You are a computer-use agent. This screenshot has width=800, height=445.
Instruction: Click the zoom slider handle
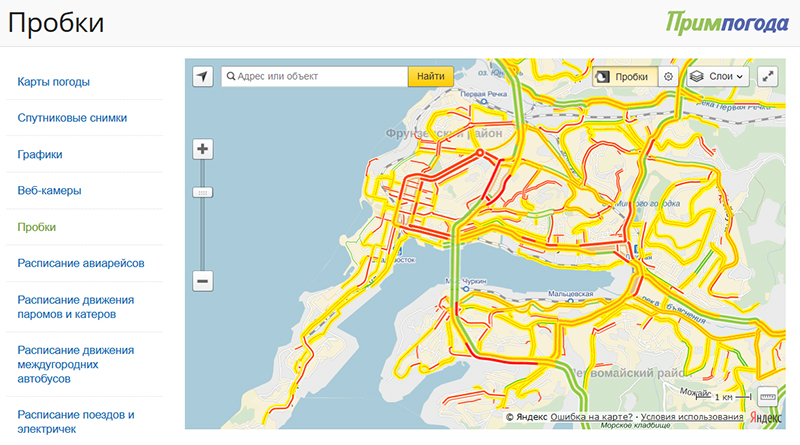coord(203,192)
